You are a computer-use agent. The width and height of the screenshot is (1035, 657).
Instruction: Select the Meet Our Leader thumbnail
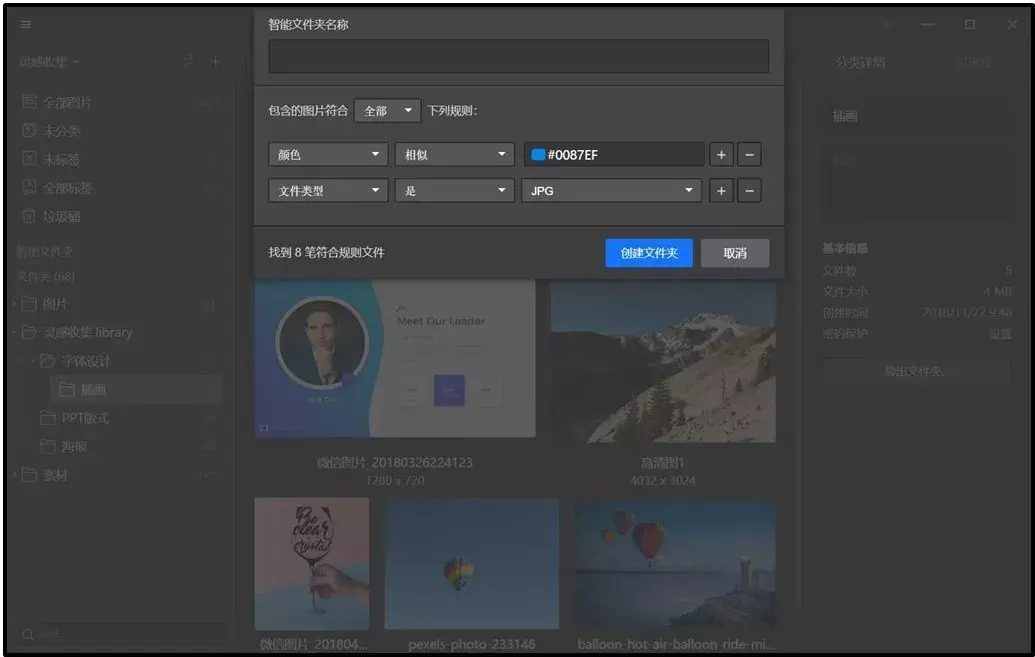[395, 357]
